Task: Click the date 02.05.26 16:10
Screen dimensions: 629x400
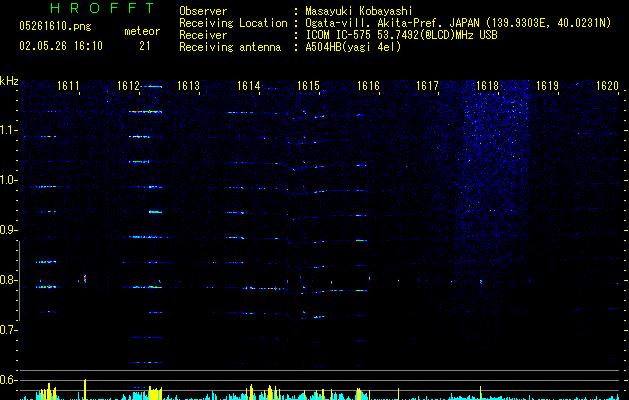Action: click(x=61, y=46)
